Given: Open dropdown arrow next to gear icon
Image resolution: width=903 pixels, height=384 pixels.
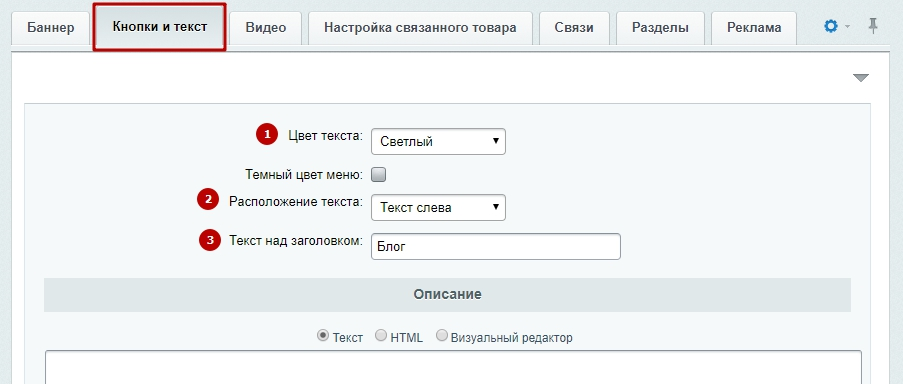Looking at the screenshot, I should pyautogui.click(x=847, y=26).
